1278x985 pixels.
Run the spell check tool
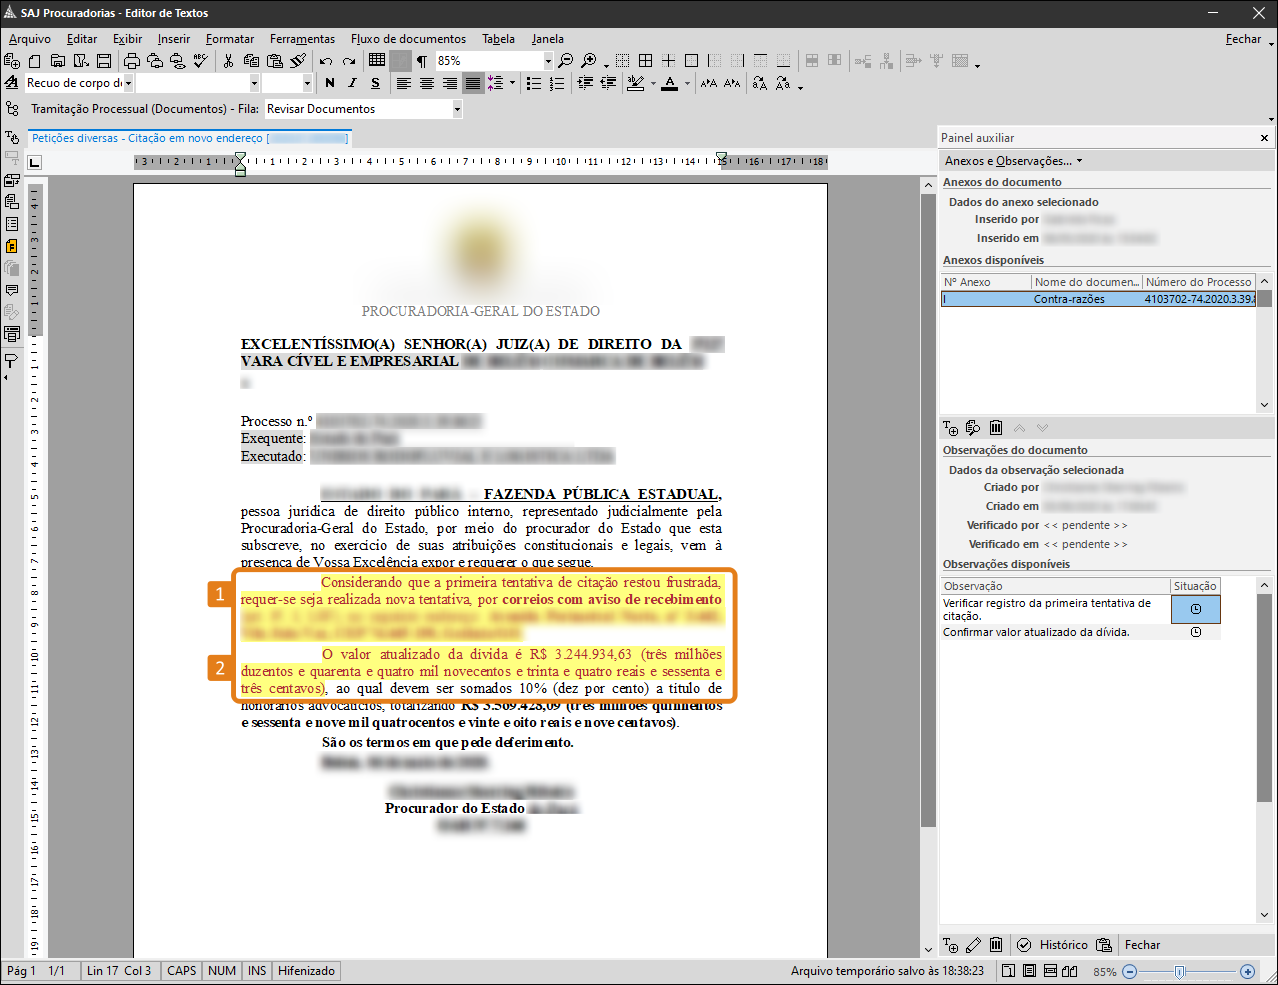(201, 61)
